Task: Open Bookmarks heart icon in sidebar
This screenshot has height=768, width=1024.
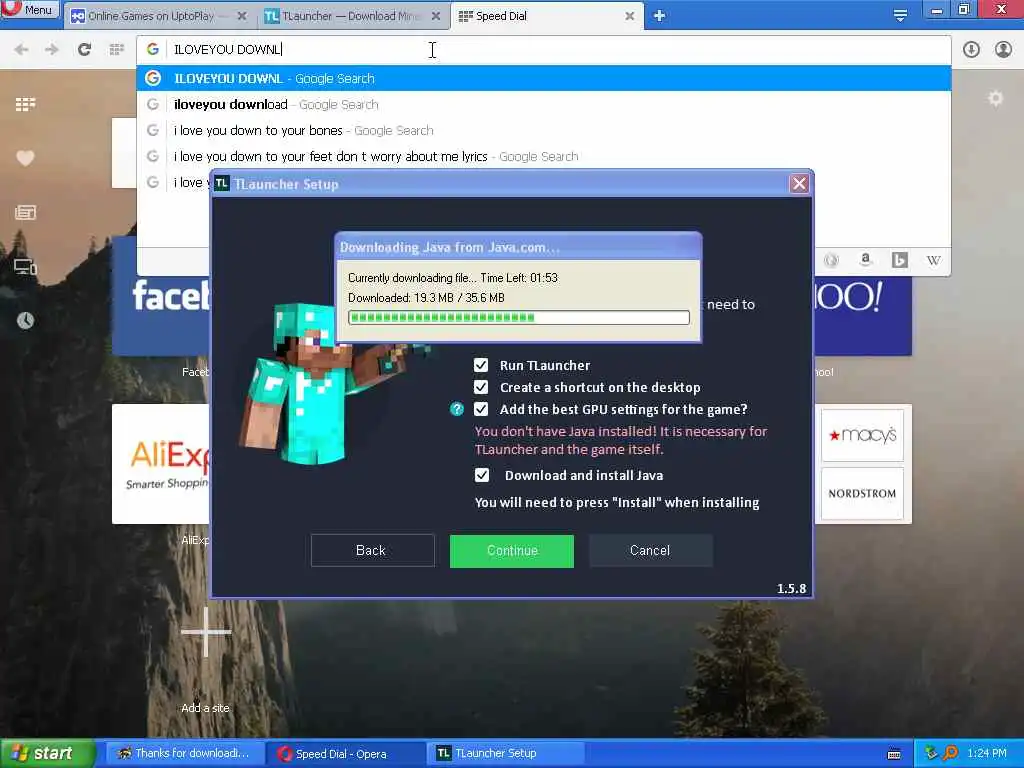Action: pos(25,158)
